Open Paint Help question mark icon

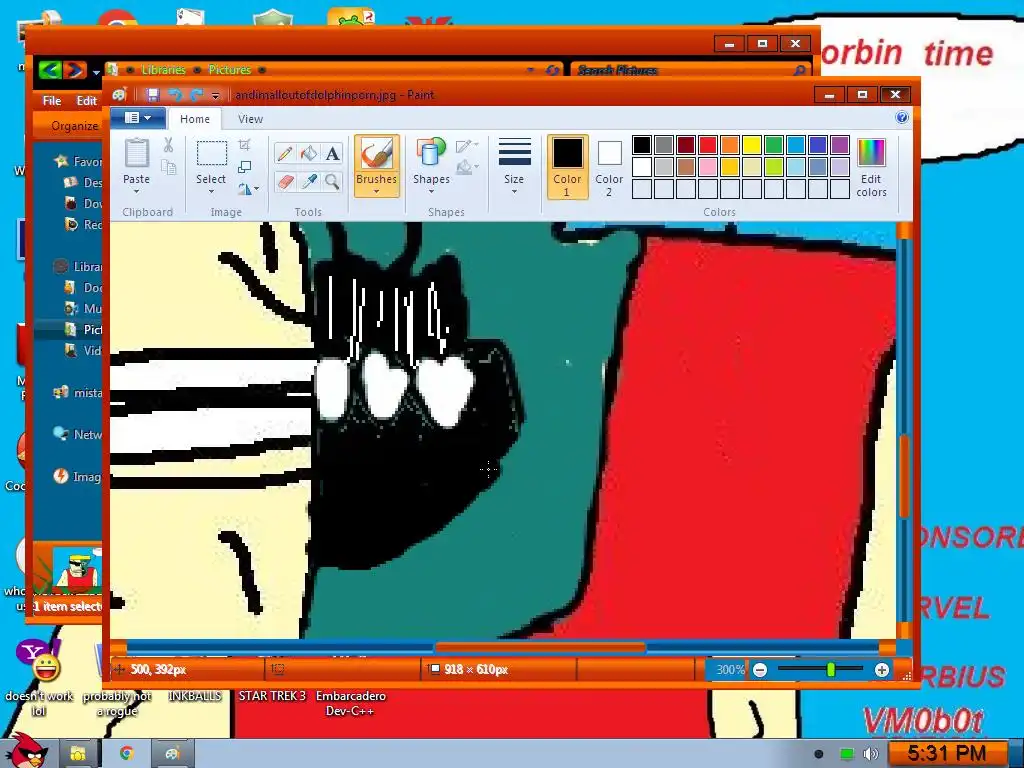tap(902, 118)
